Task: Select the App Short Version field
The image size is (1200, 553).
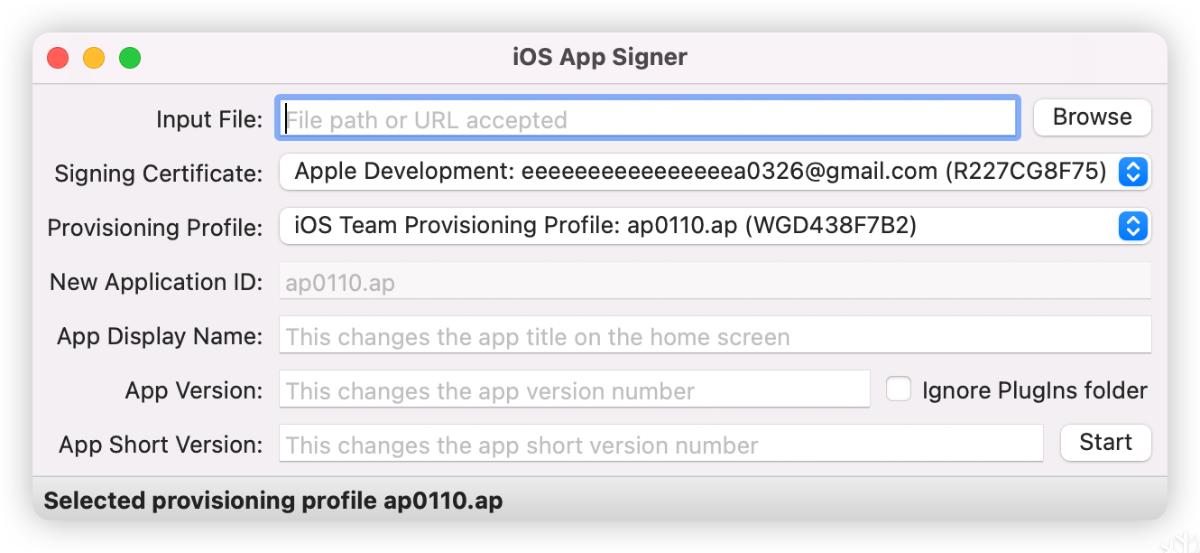Action: point(661,444)
